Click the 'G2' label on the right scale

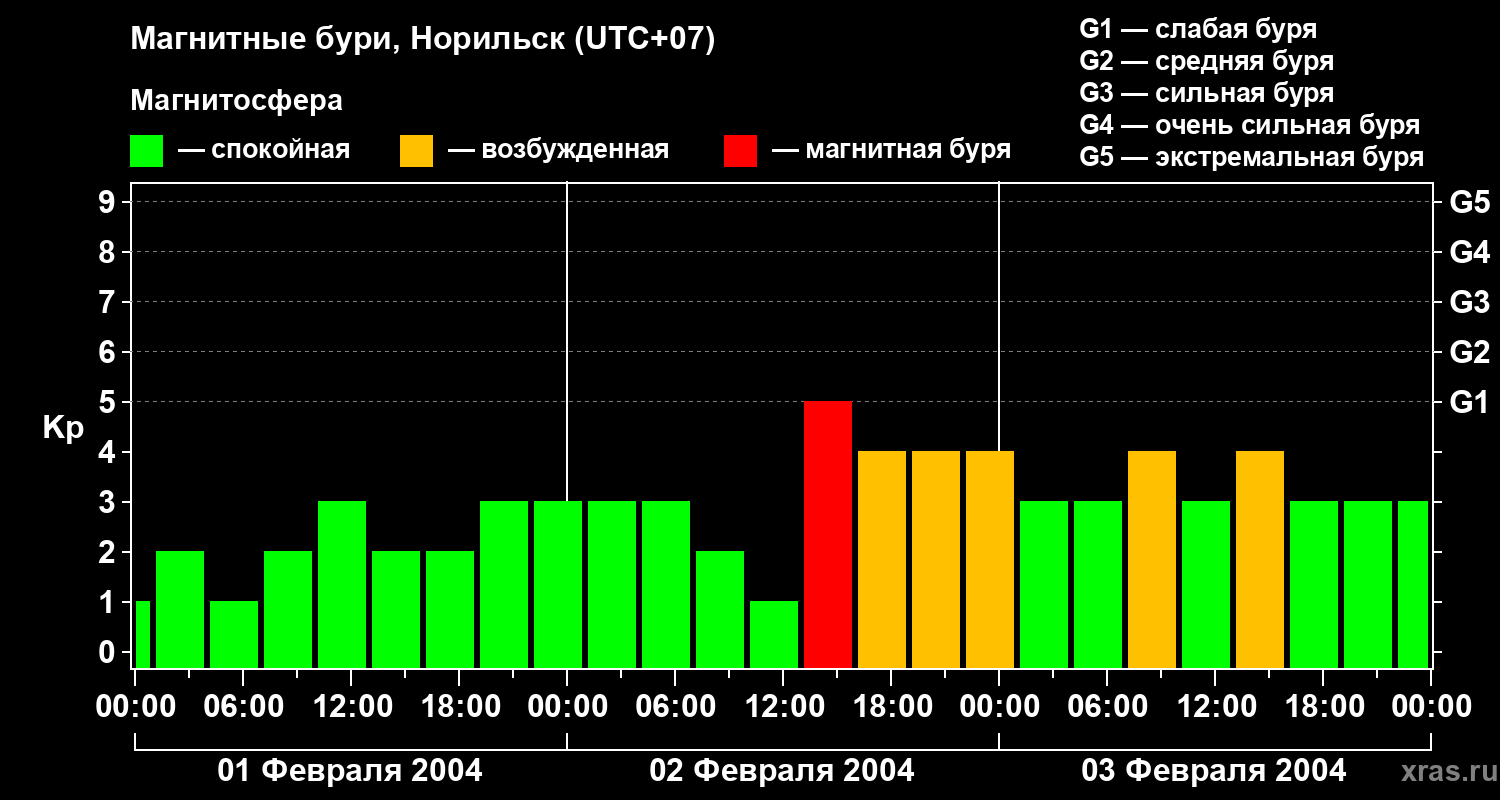pyautogui.click(x=1469, y=352)
